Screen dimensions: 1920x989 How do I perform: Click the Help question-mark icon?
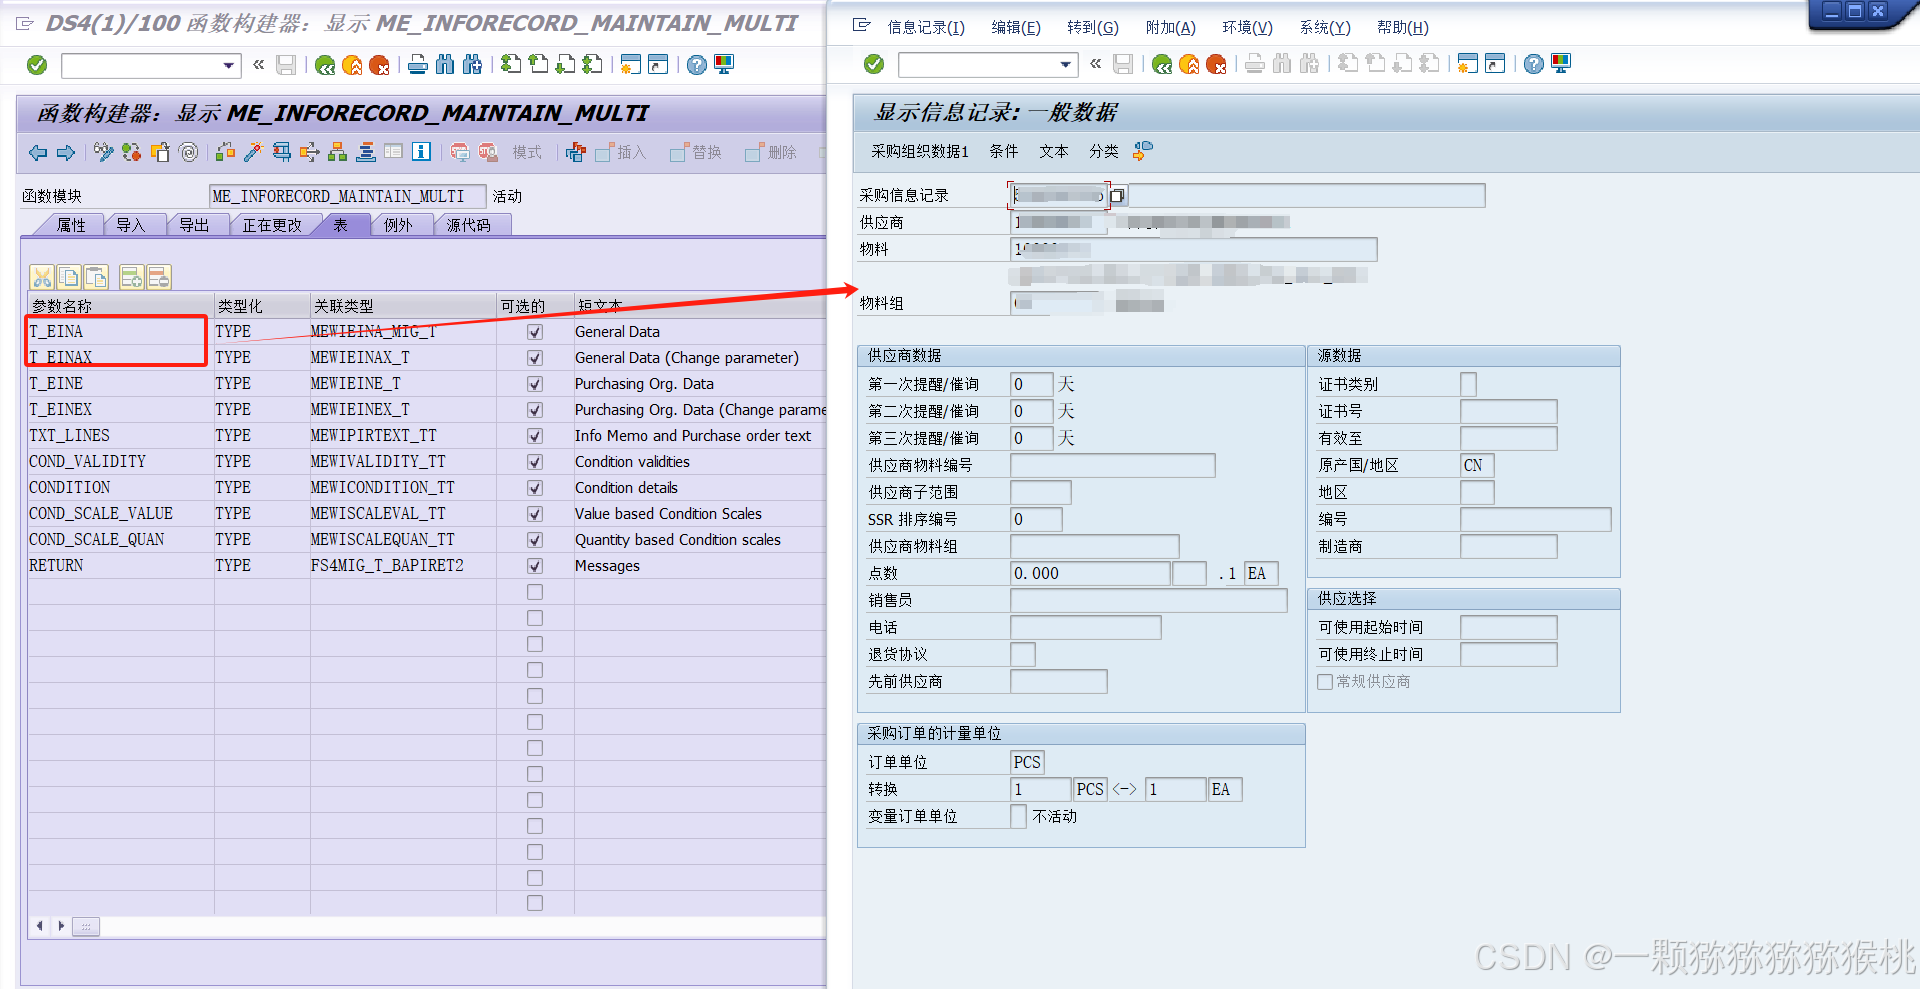(x=697, y=65)
